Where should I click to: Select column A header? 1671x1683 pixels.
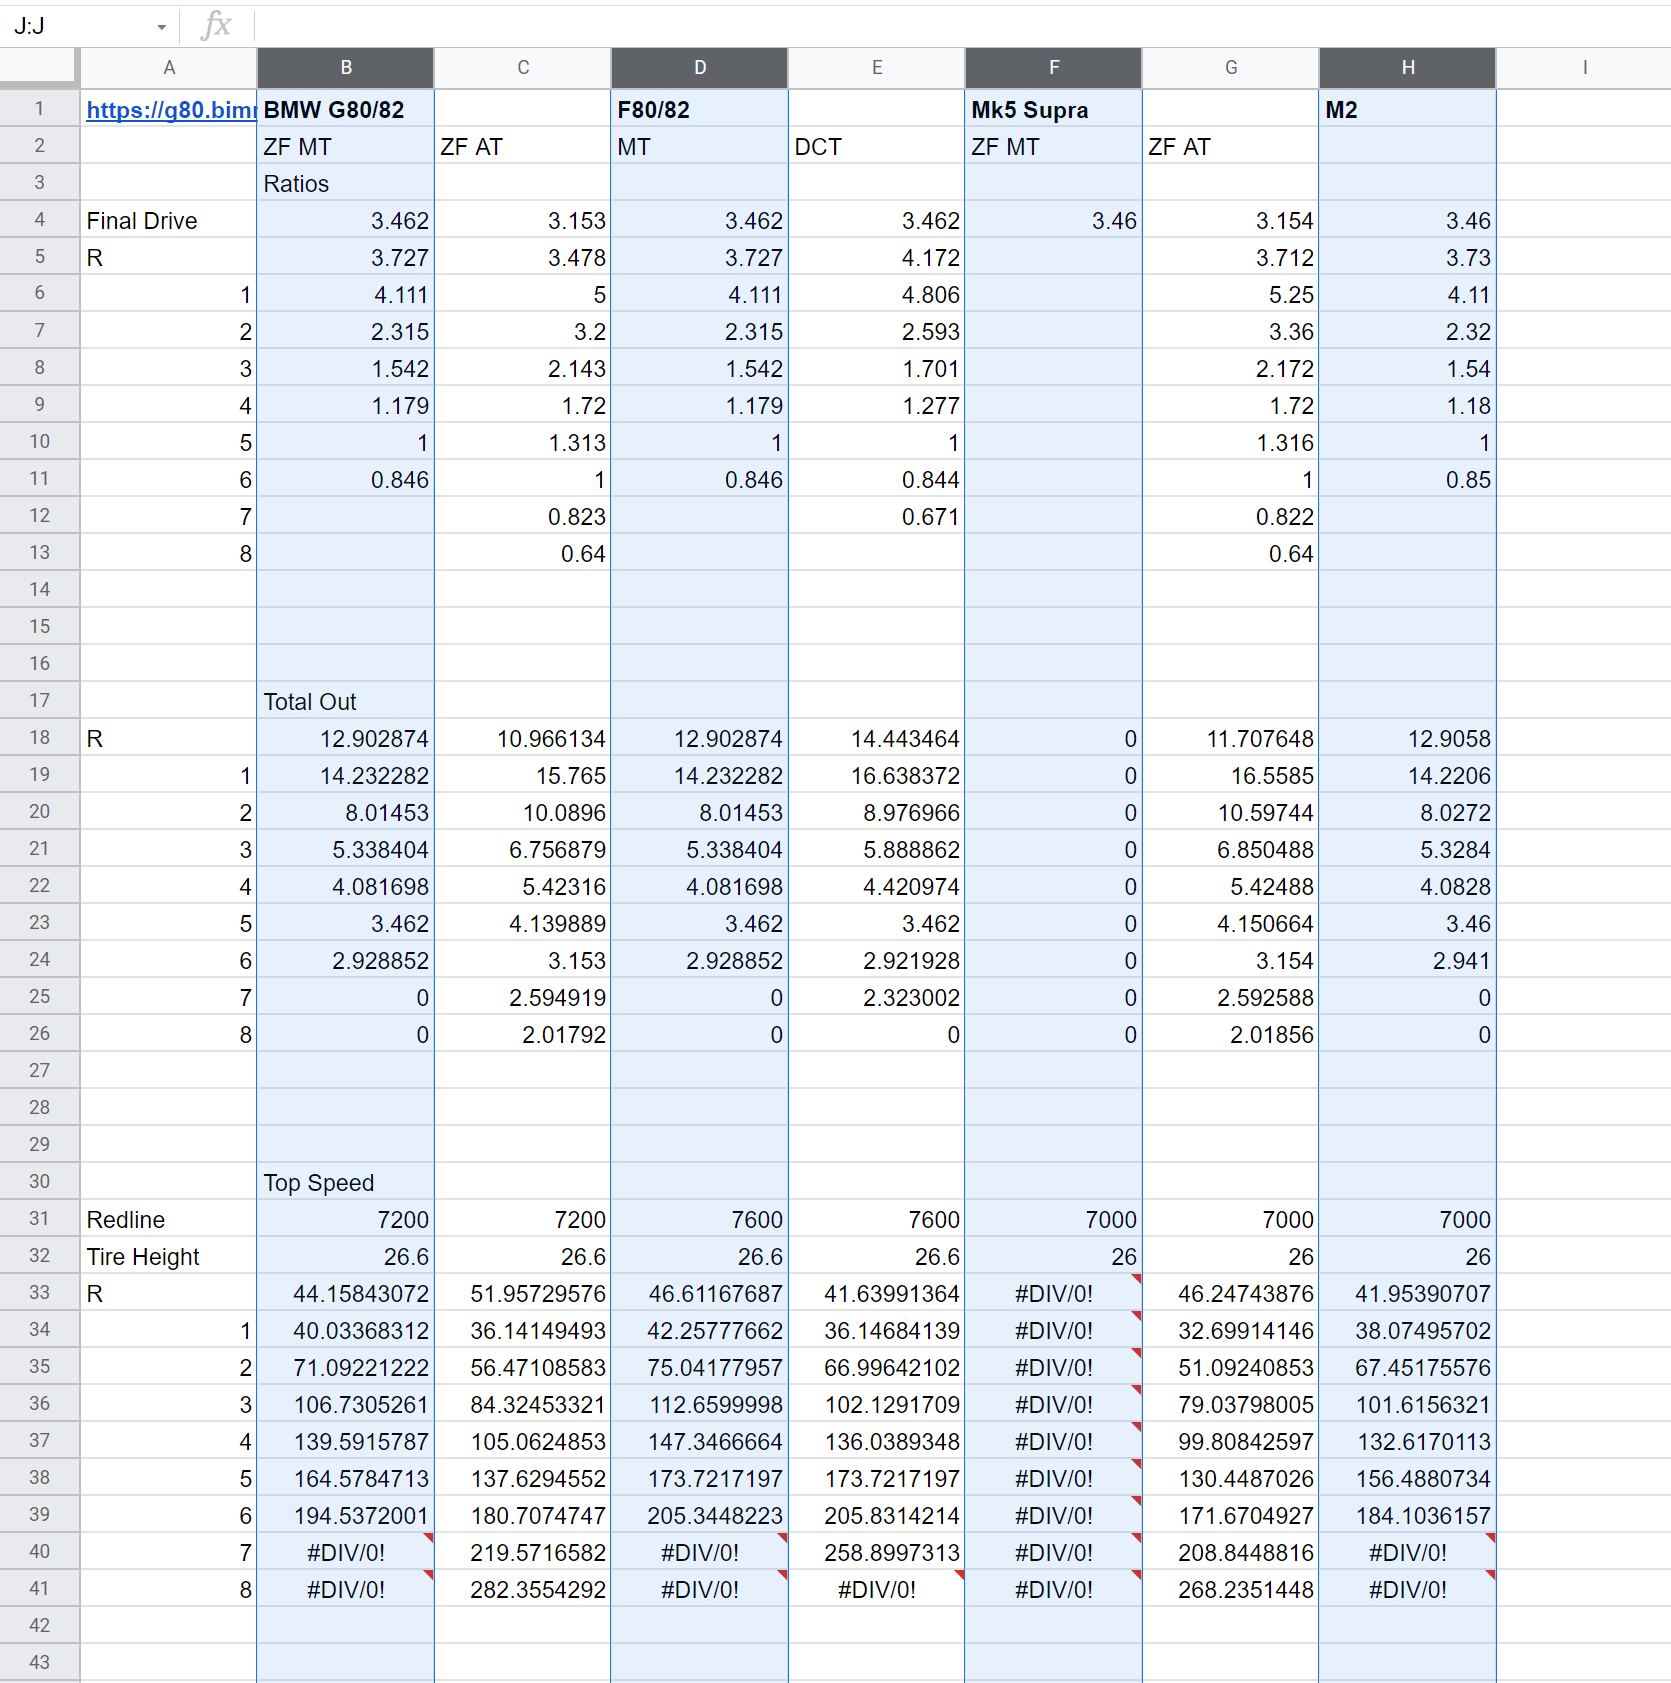click(x=169, y=68)
